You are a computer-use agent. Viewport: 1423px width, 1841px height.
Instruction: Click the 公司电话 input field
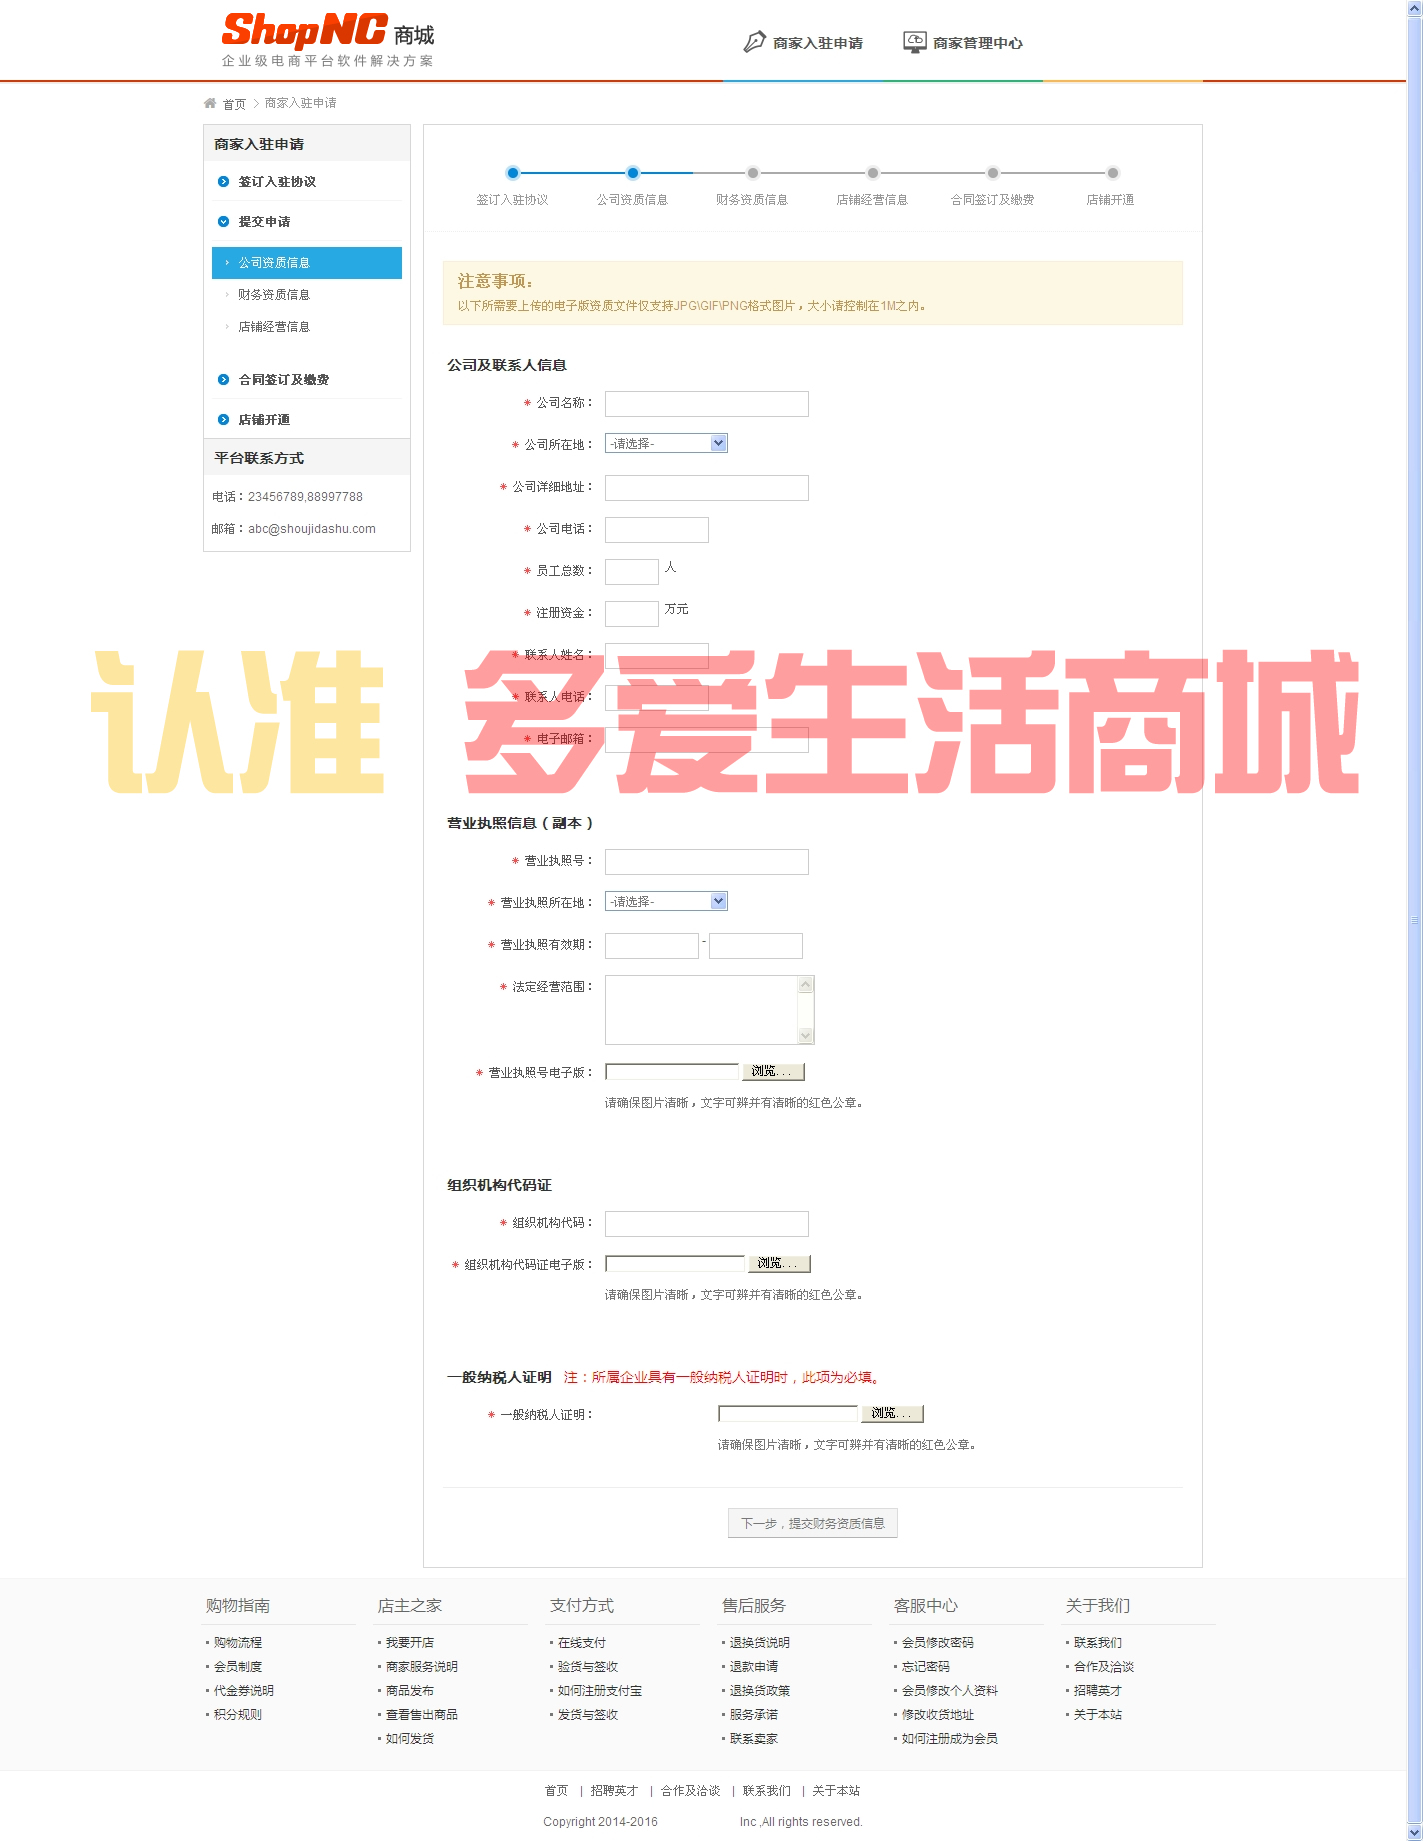pyautogui.click(x=657, y=530)
